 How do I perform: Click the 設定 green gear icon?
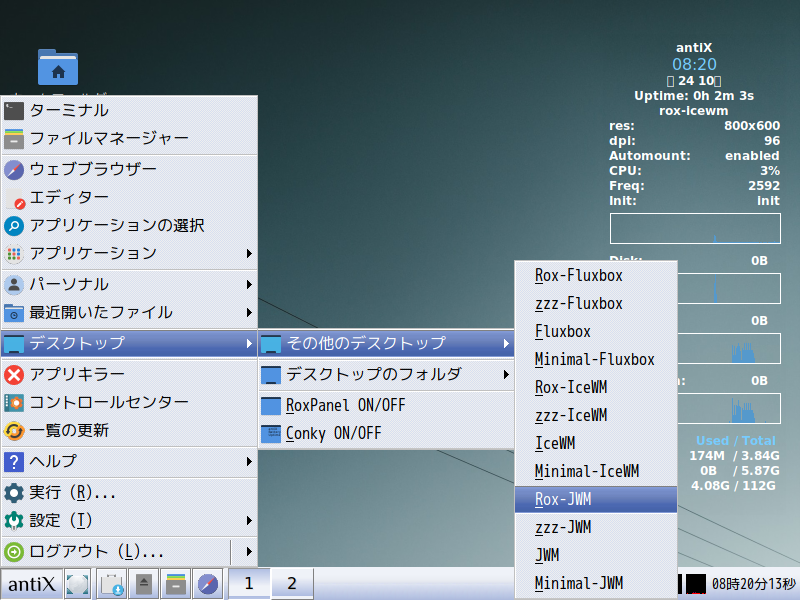pyautogui.click(x=14, y=521)
